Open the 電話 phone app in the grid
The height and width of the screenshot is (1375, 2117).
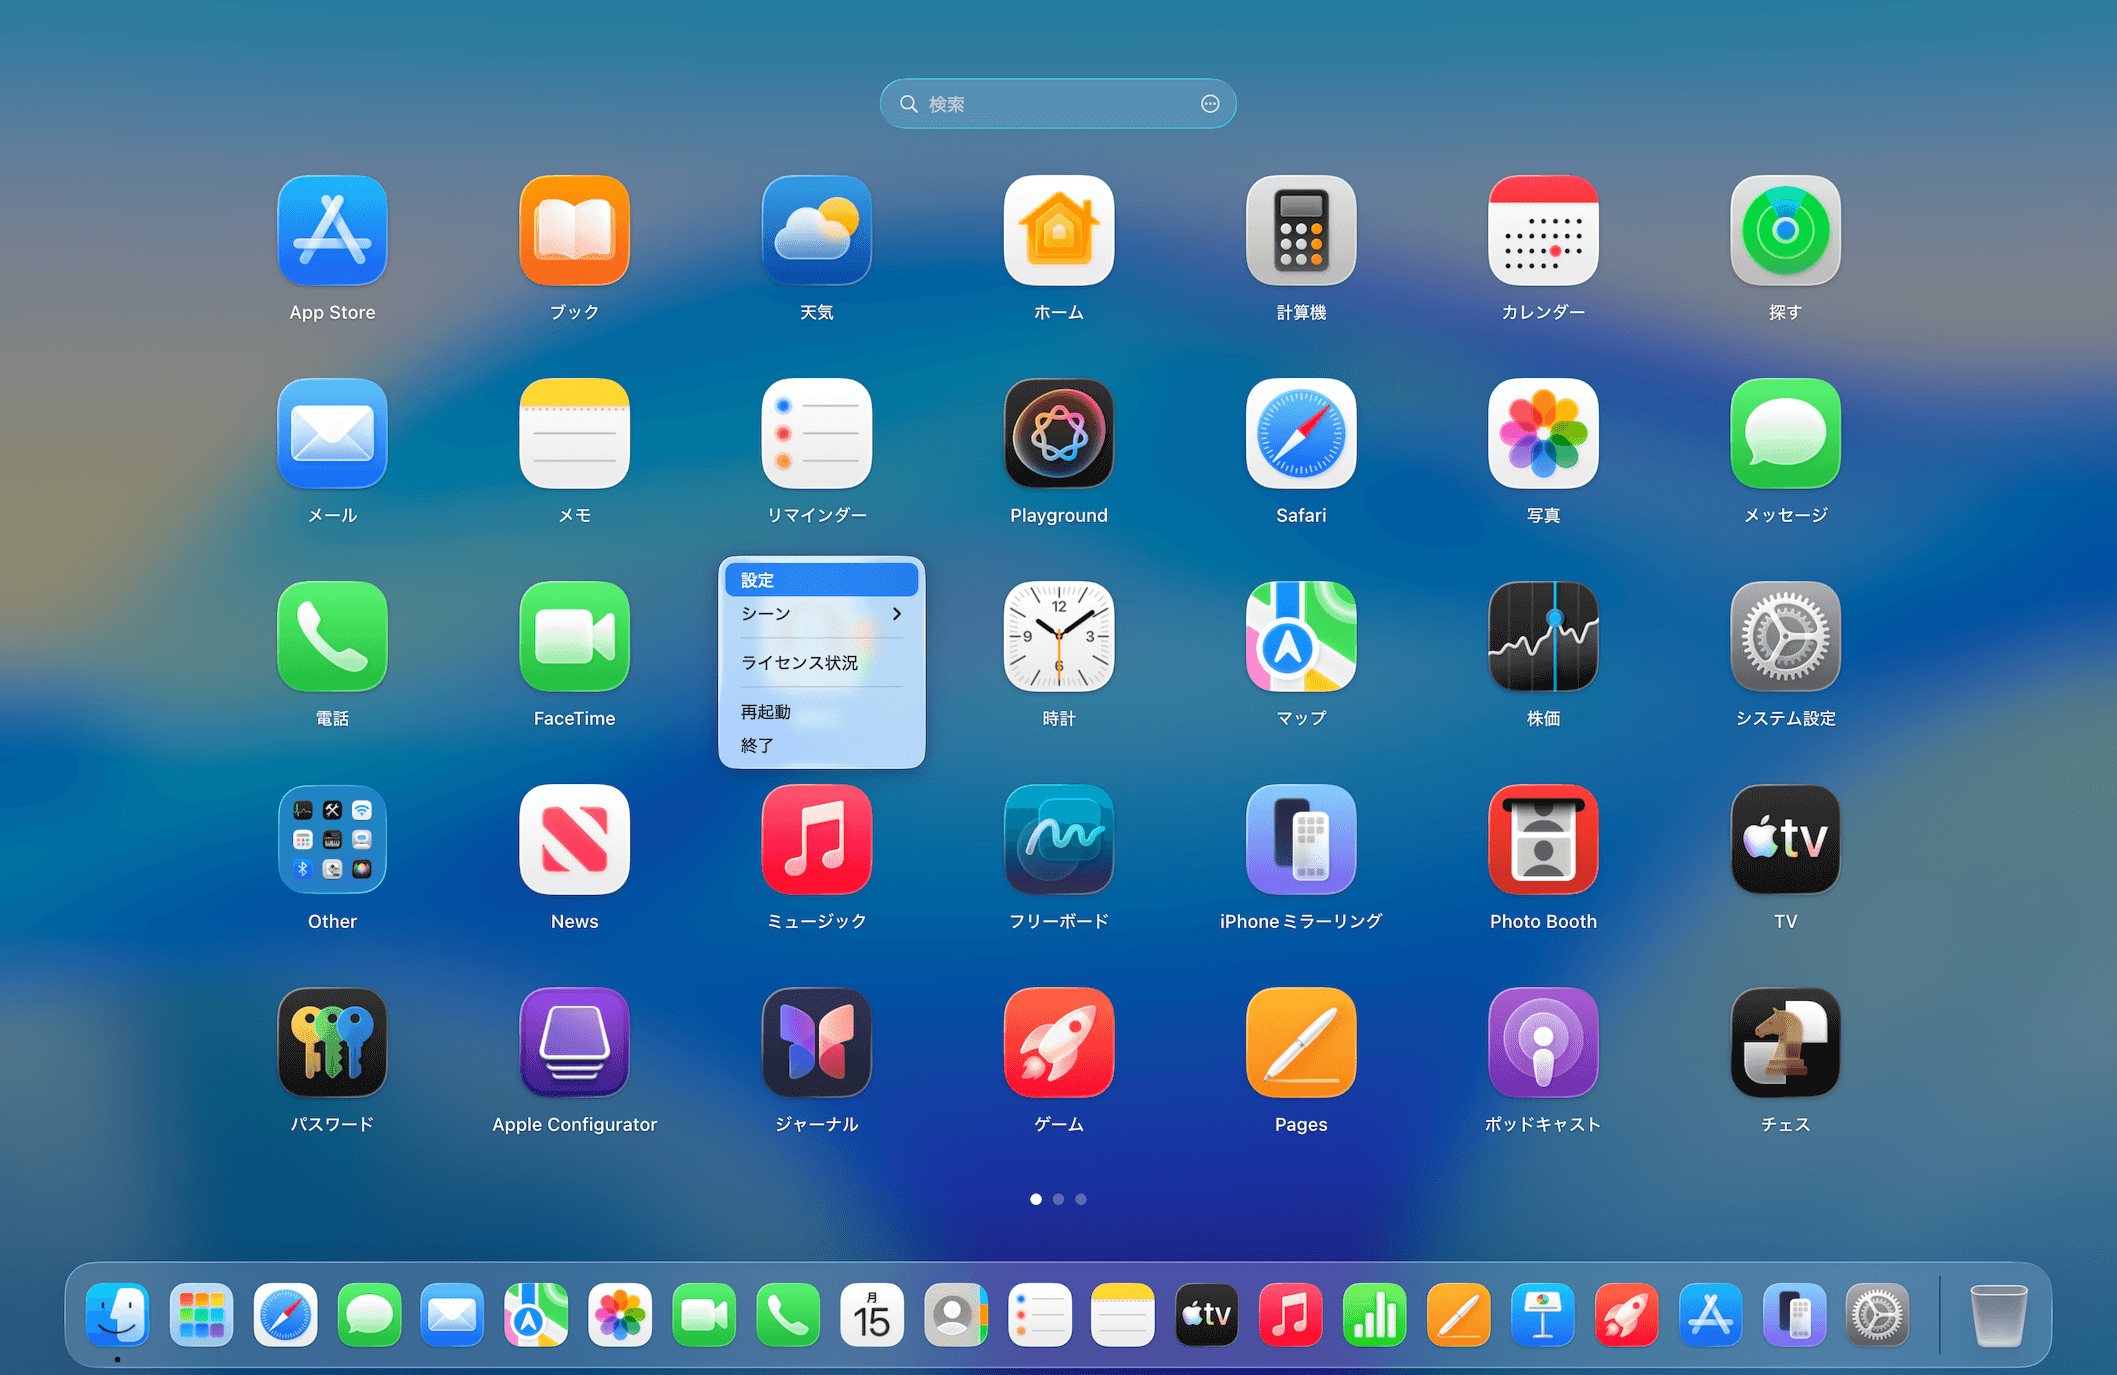tap(332, 637)
